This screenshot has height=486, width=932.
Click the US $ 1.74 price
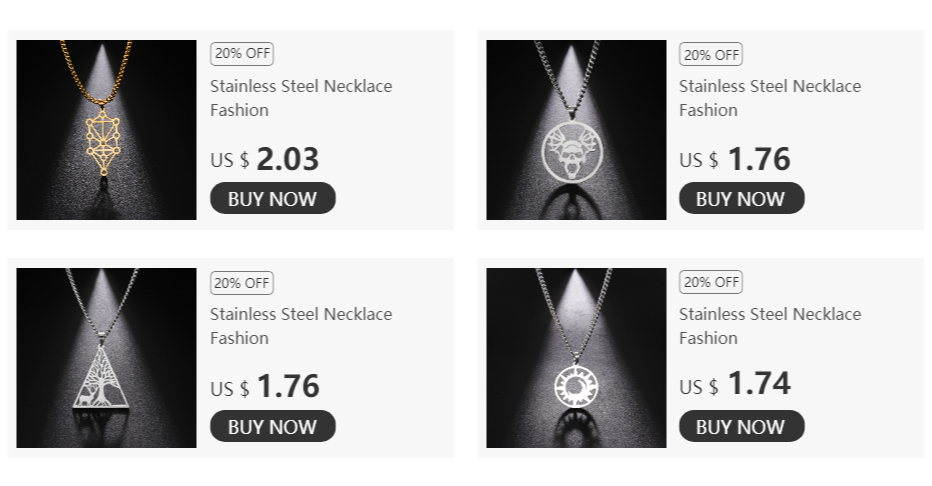click(735, 384)
